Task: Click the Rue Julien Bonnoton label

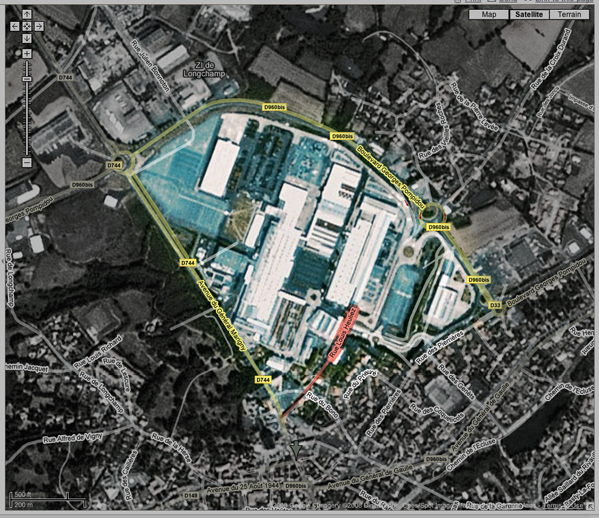Action: (x=150, y=65)
